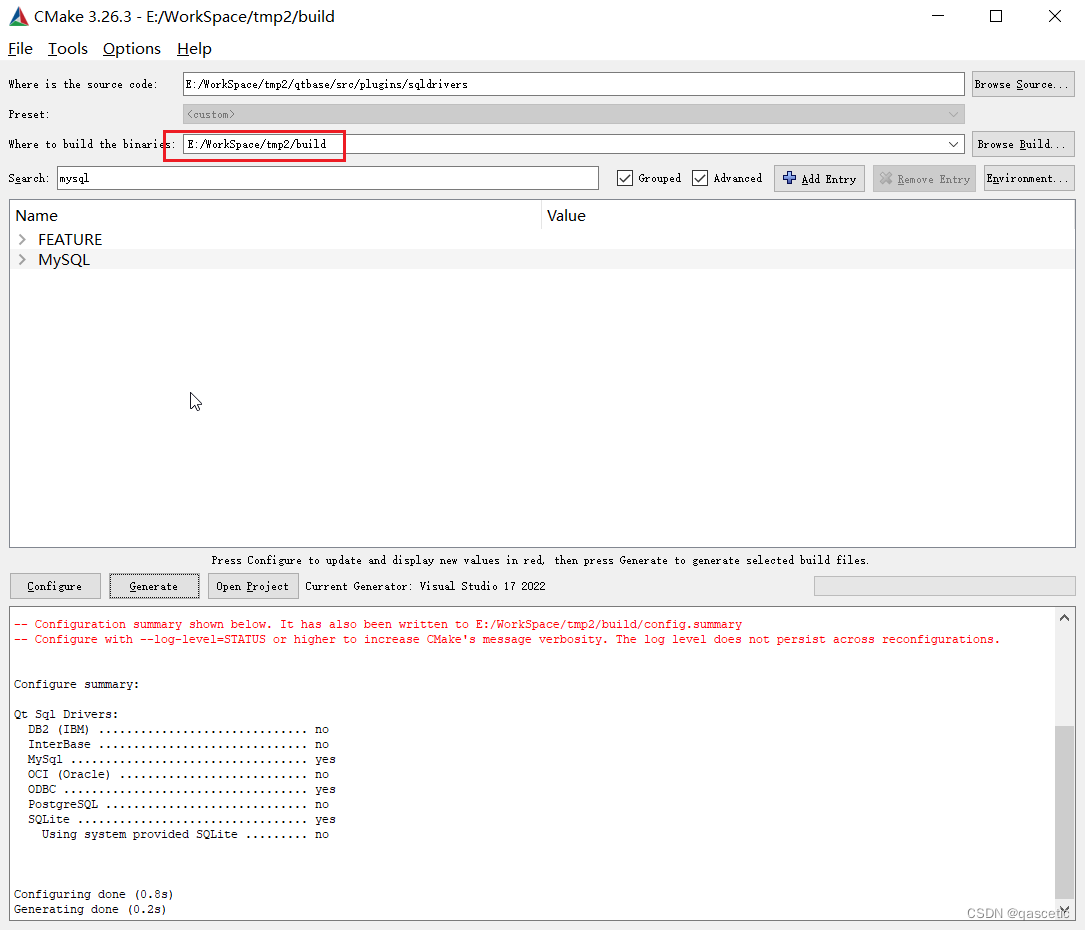Open the Preset custom dropdown
Image resolution: width=1085 pixels, height=930 pixels.
574,114
